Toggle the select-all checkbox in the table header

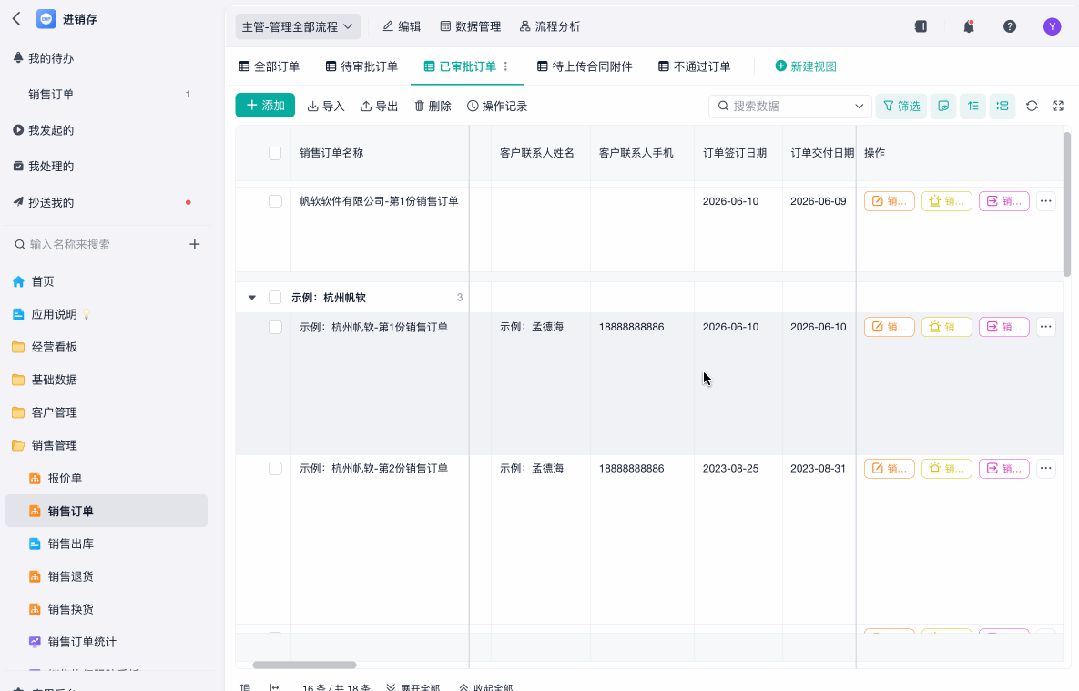(x=275, y=153)
